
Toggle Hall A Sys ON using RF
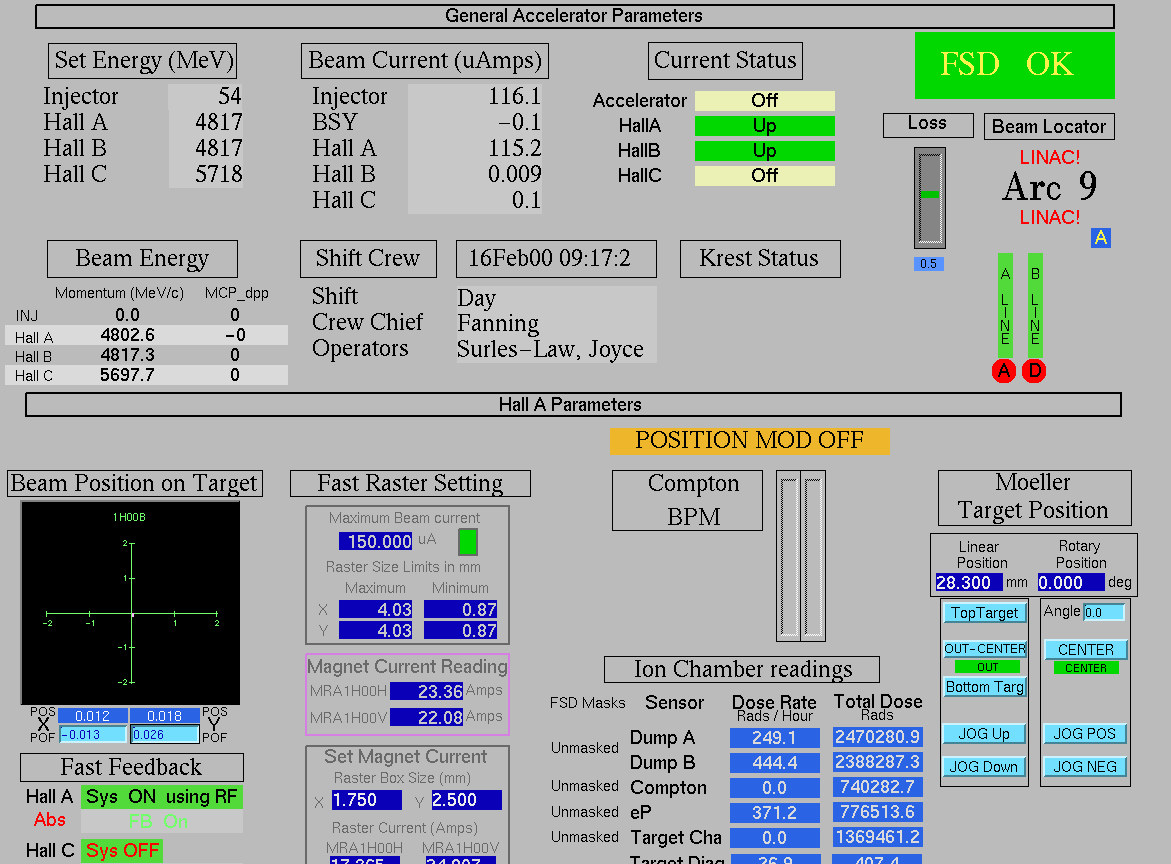tap(162, 797)
